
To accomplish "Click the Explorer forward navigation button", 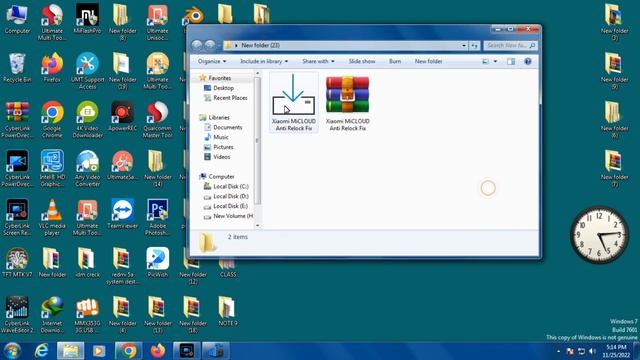I will [x=210, y=45].
